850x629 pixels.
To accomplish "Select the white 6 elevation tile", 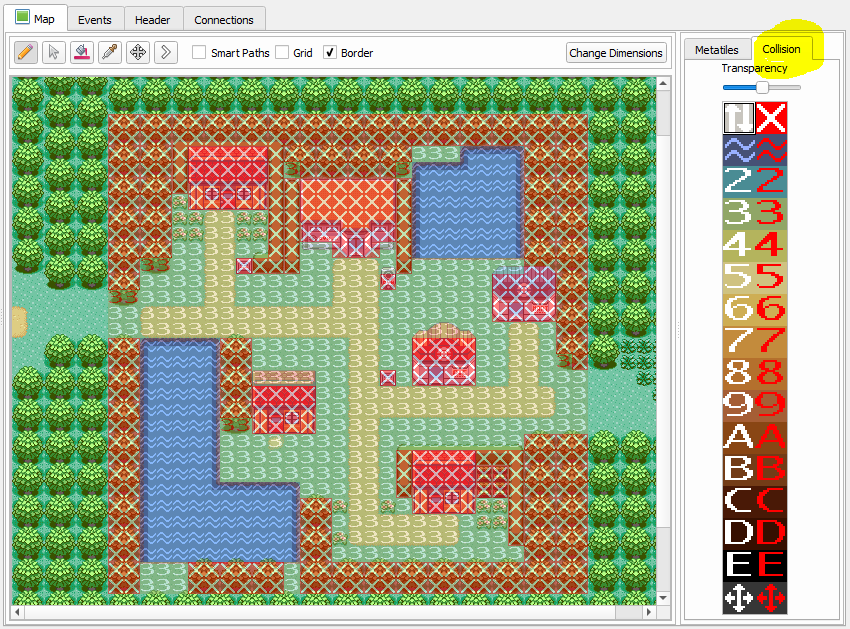I will (x=739, y=309).
